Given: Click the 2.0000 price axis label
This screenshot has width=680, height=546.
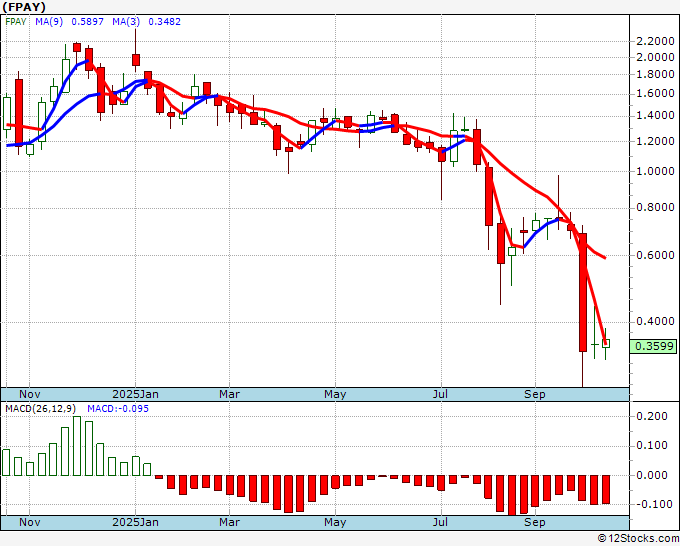Looking at the screenshot, I should click(x=655, y=57).
